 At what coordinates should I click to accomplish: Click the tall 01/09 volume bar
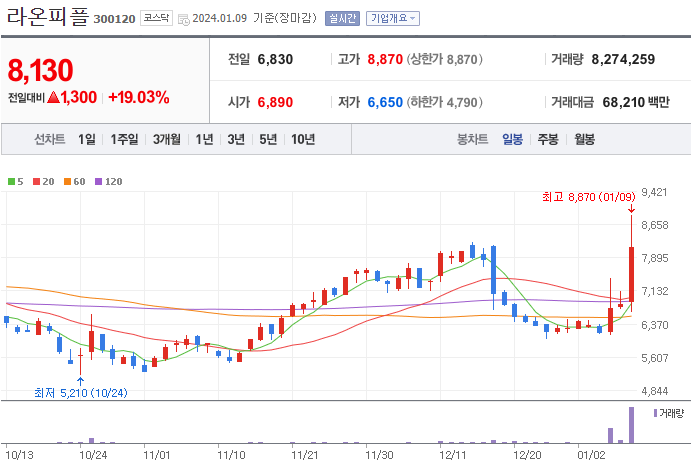pos(632,425)
